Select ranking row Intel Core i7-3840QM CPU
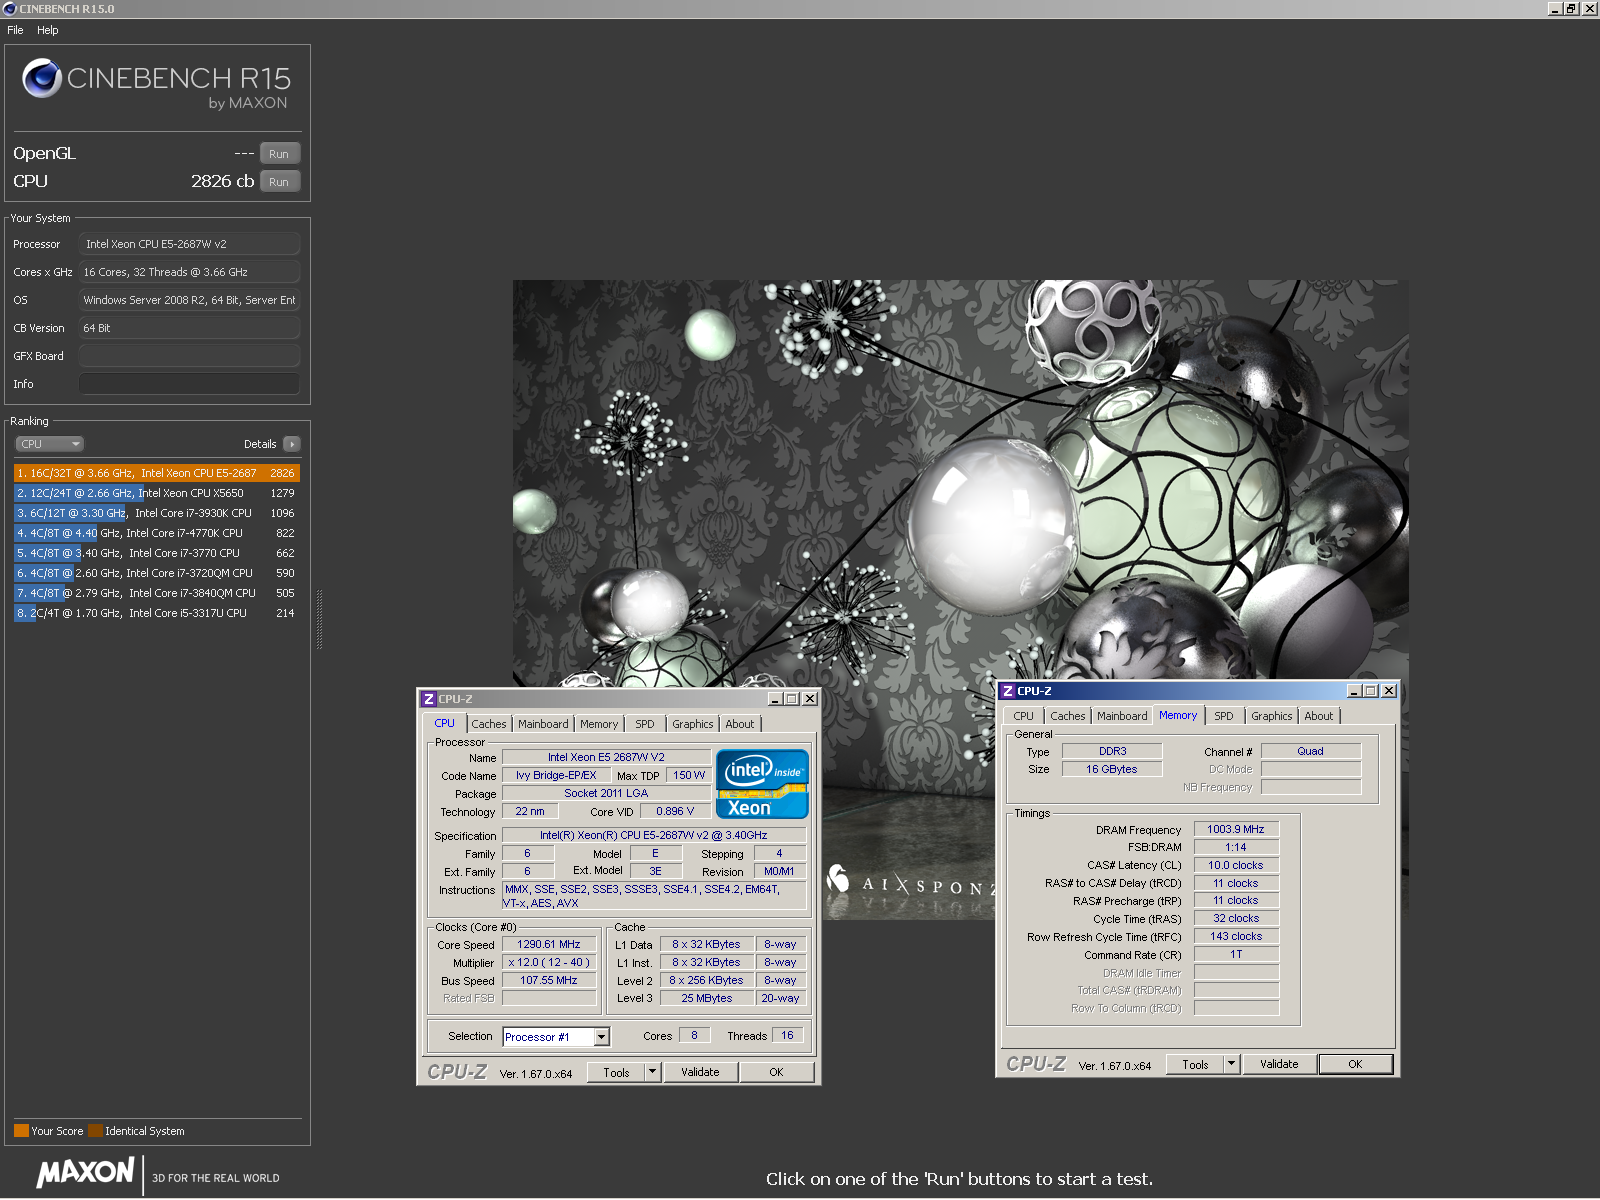This screenshot has width=1600, height=1200. click(157, 593)
